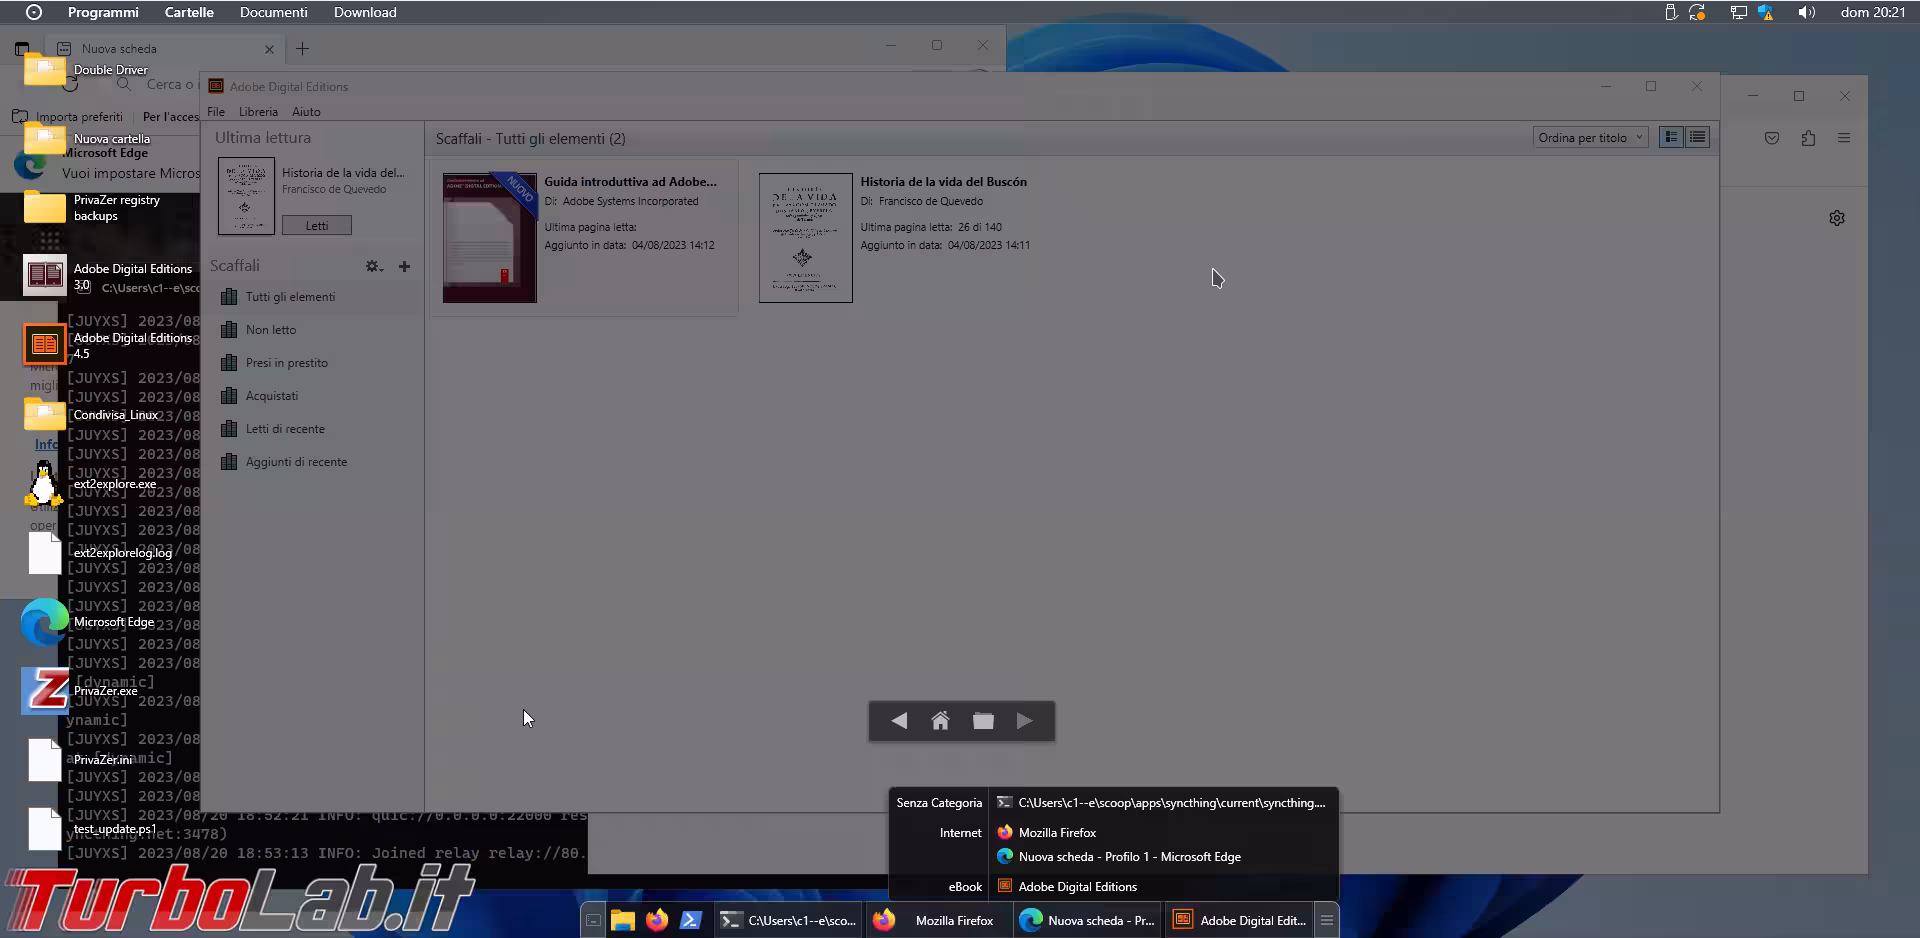1920x938 pixels.
Task: Open the Adobe guide book cover thumbnail
Action: (490, 238)
